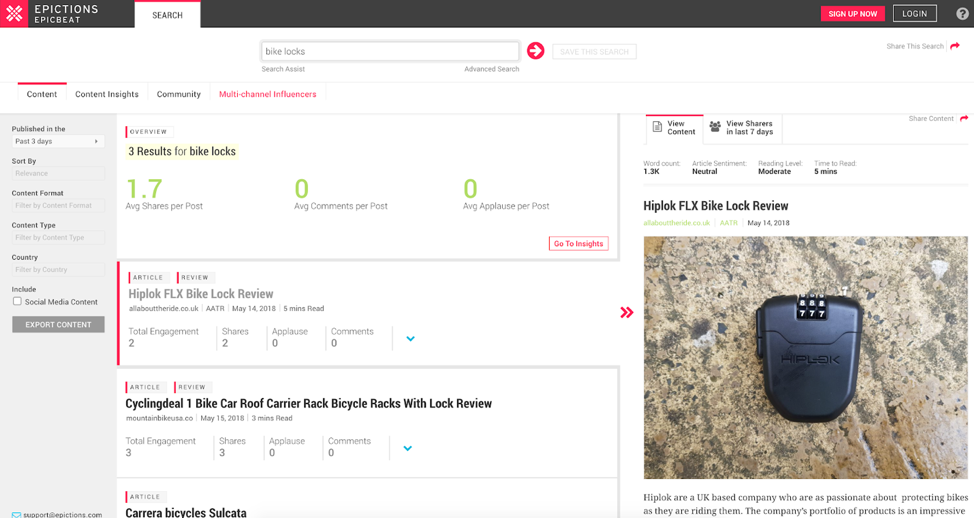The width and height of the screenshot is (974, 518).
Task: Open Multi-channel Influencers tab
Action: (268, 94)
